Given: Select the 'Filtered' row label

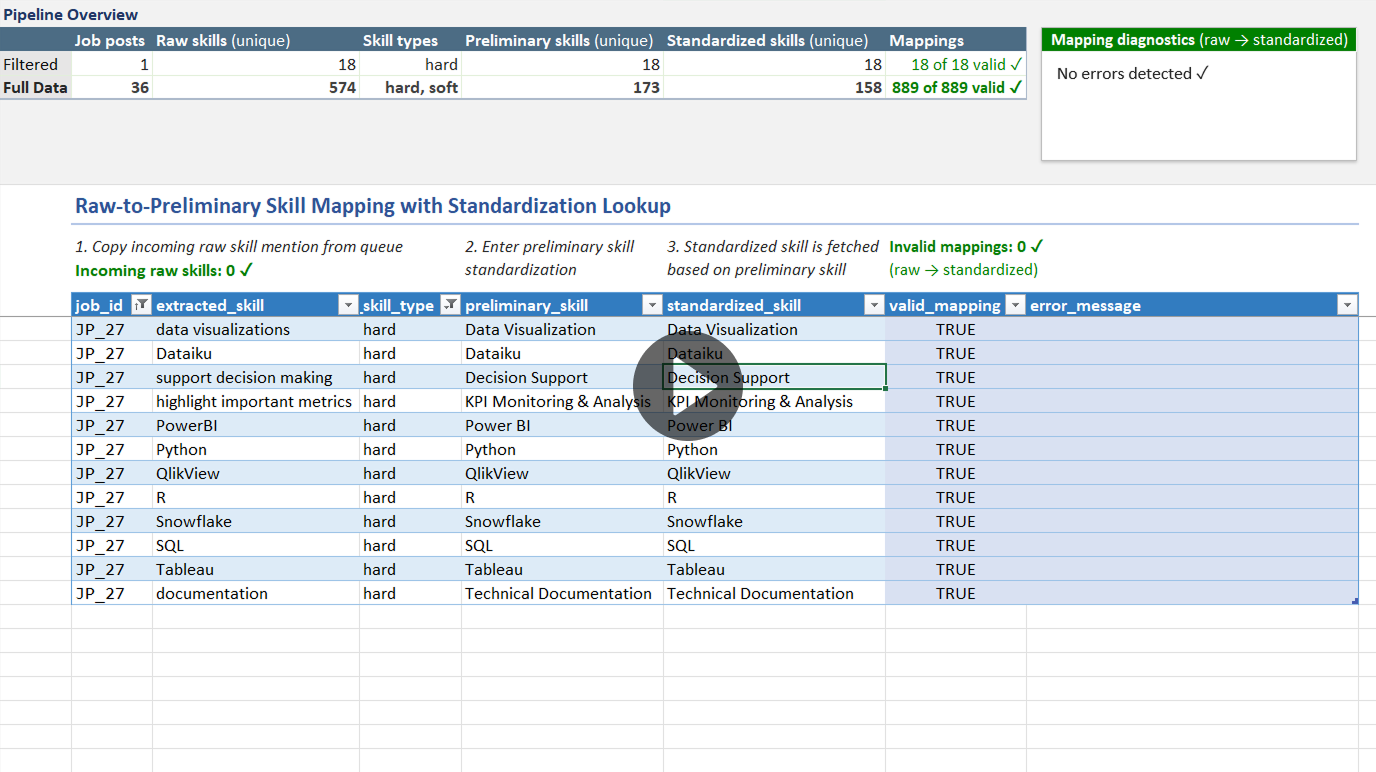Looking at the screenshot, I should pos(35,64).
